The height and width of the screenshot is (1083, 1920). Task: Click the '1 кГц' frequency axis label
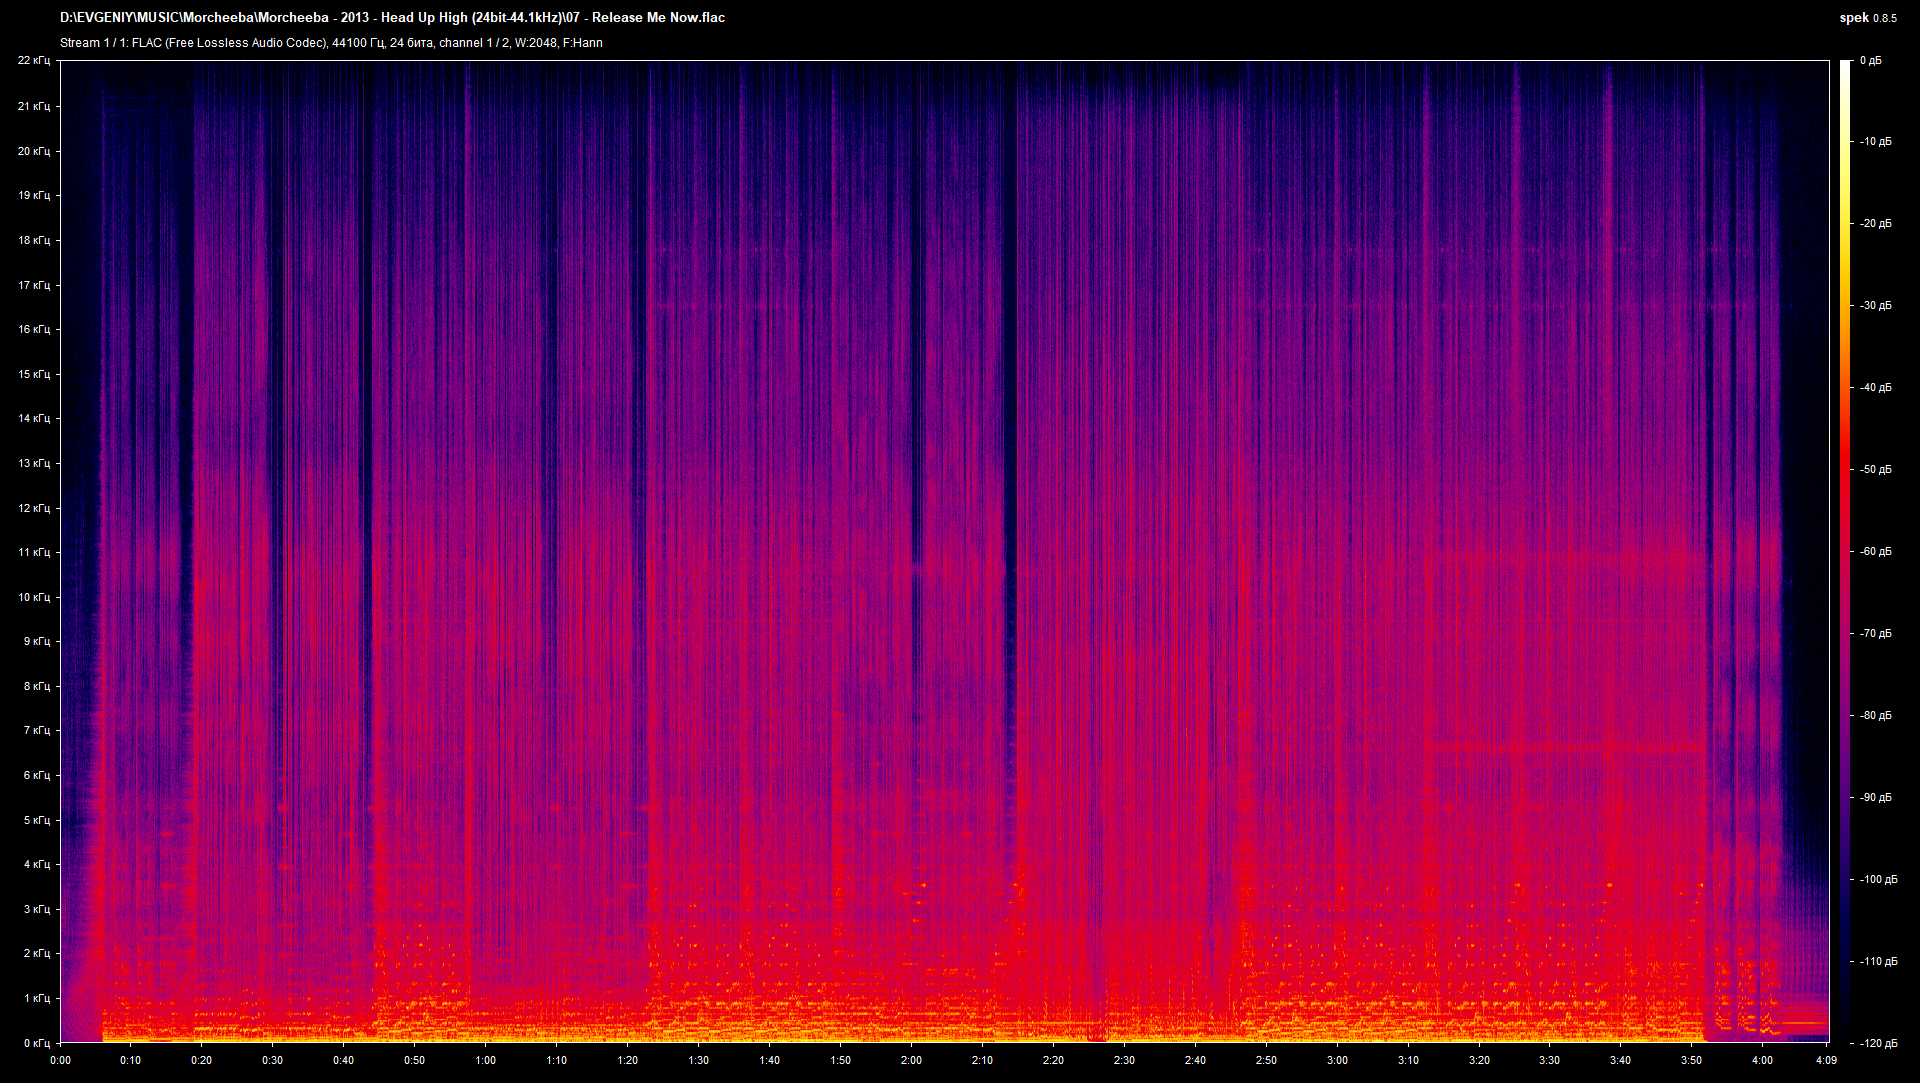tap(37, 998)
